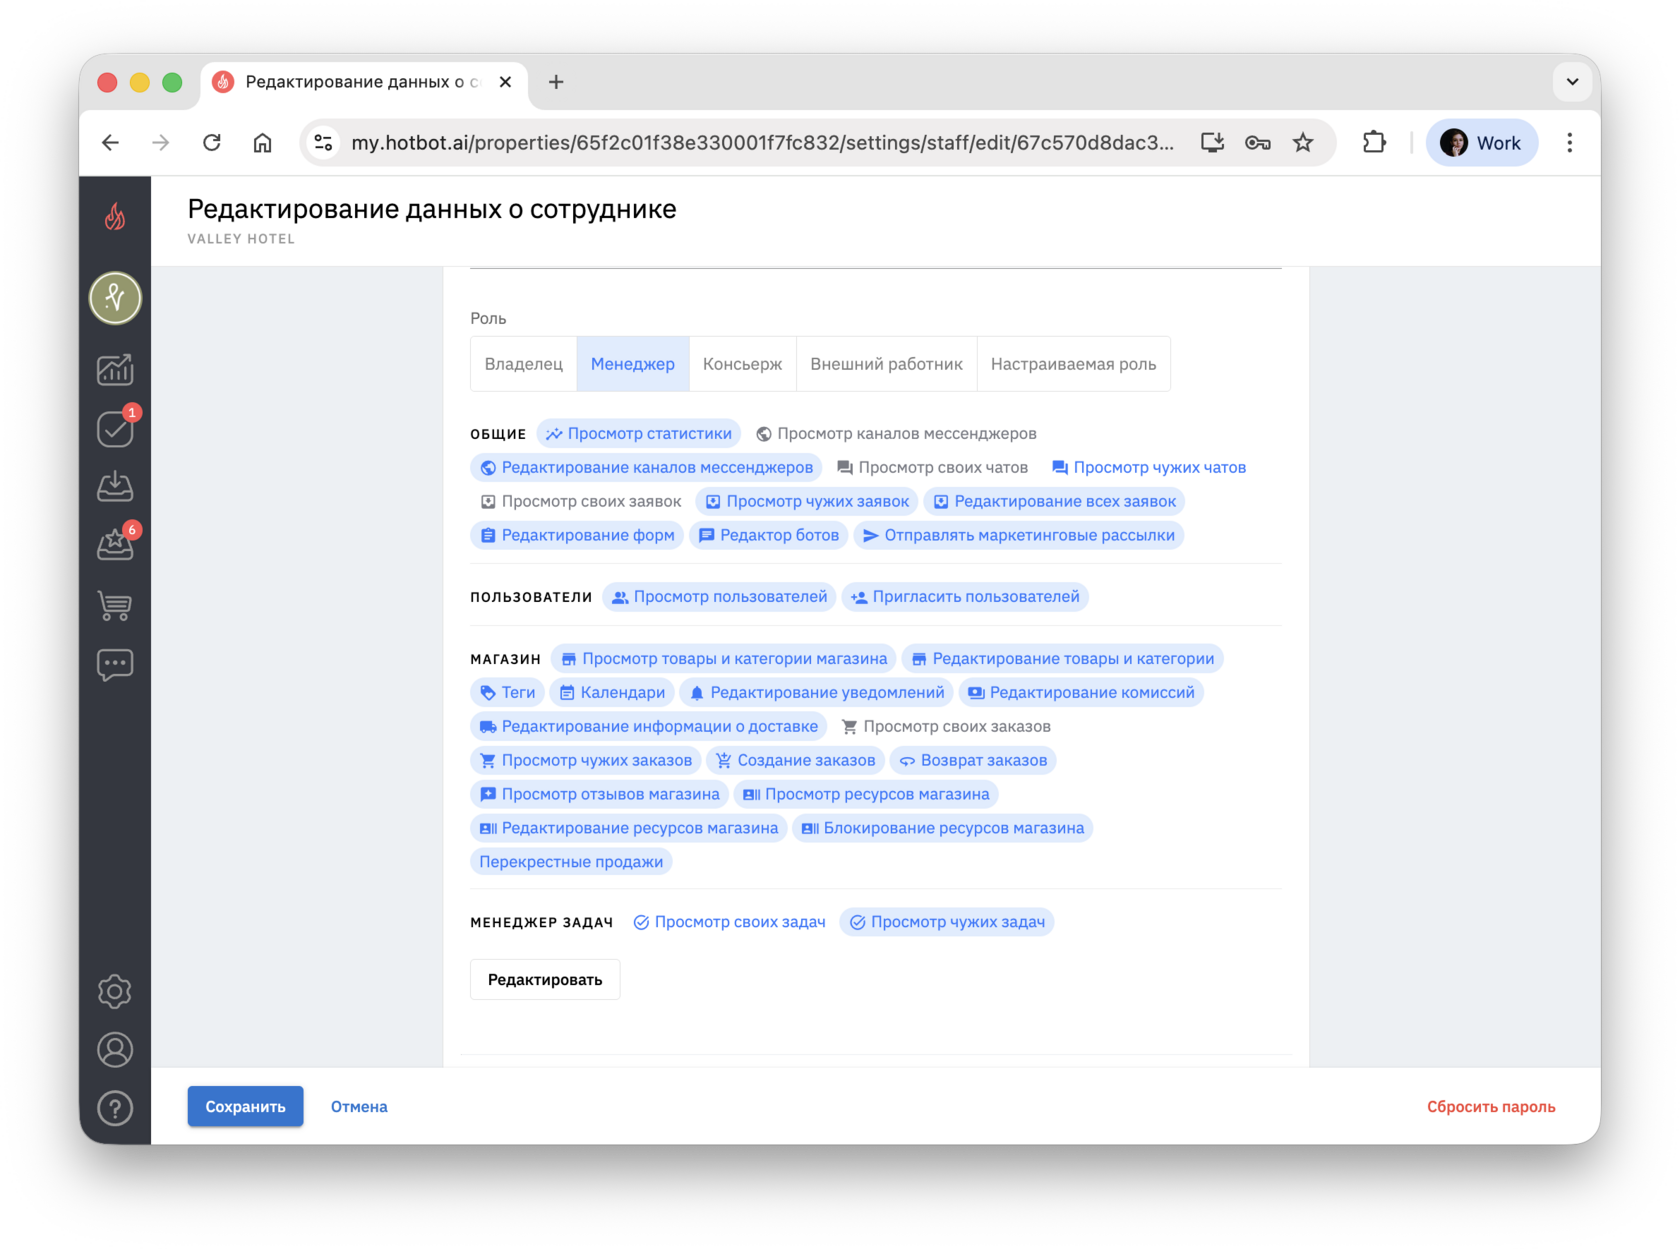
Task: Open the Valley Hotel property avatar
Action: 115,298
